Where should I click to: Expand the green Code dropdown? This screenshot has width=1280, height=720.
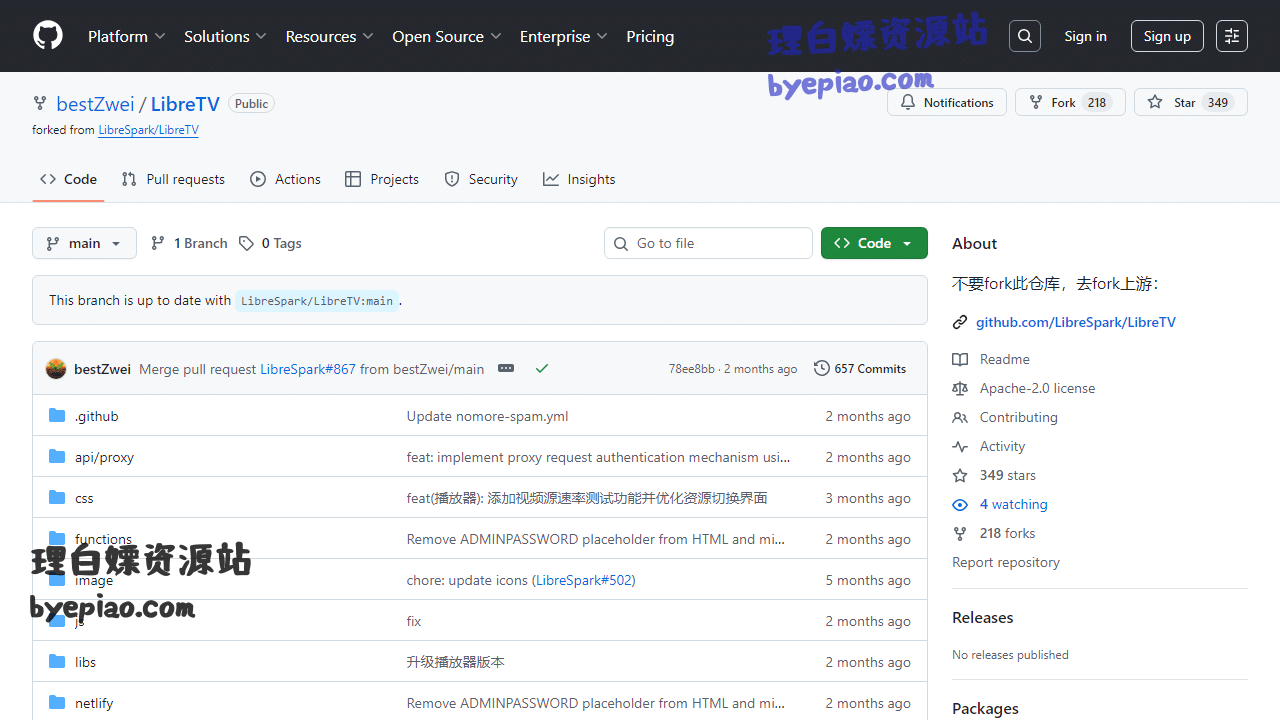pos(874,243)
